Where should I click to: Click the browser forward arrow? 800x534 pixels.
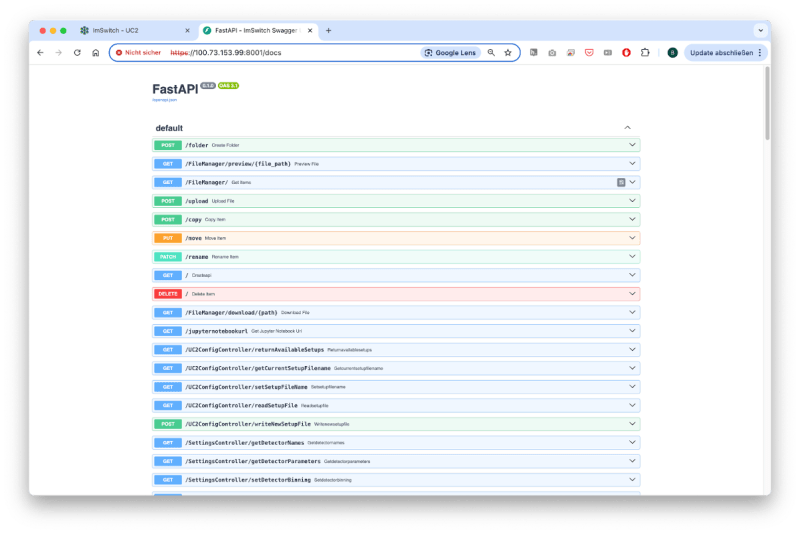[x=59, y=53]
